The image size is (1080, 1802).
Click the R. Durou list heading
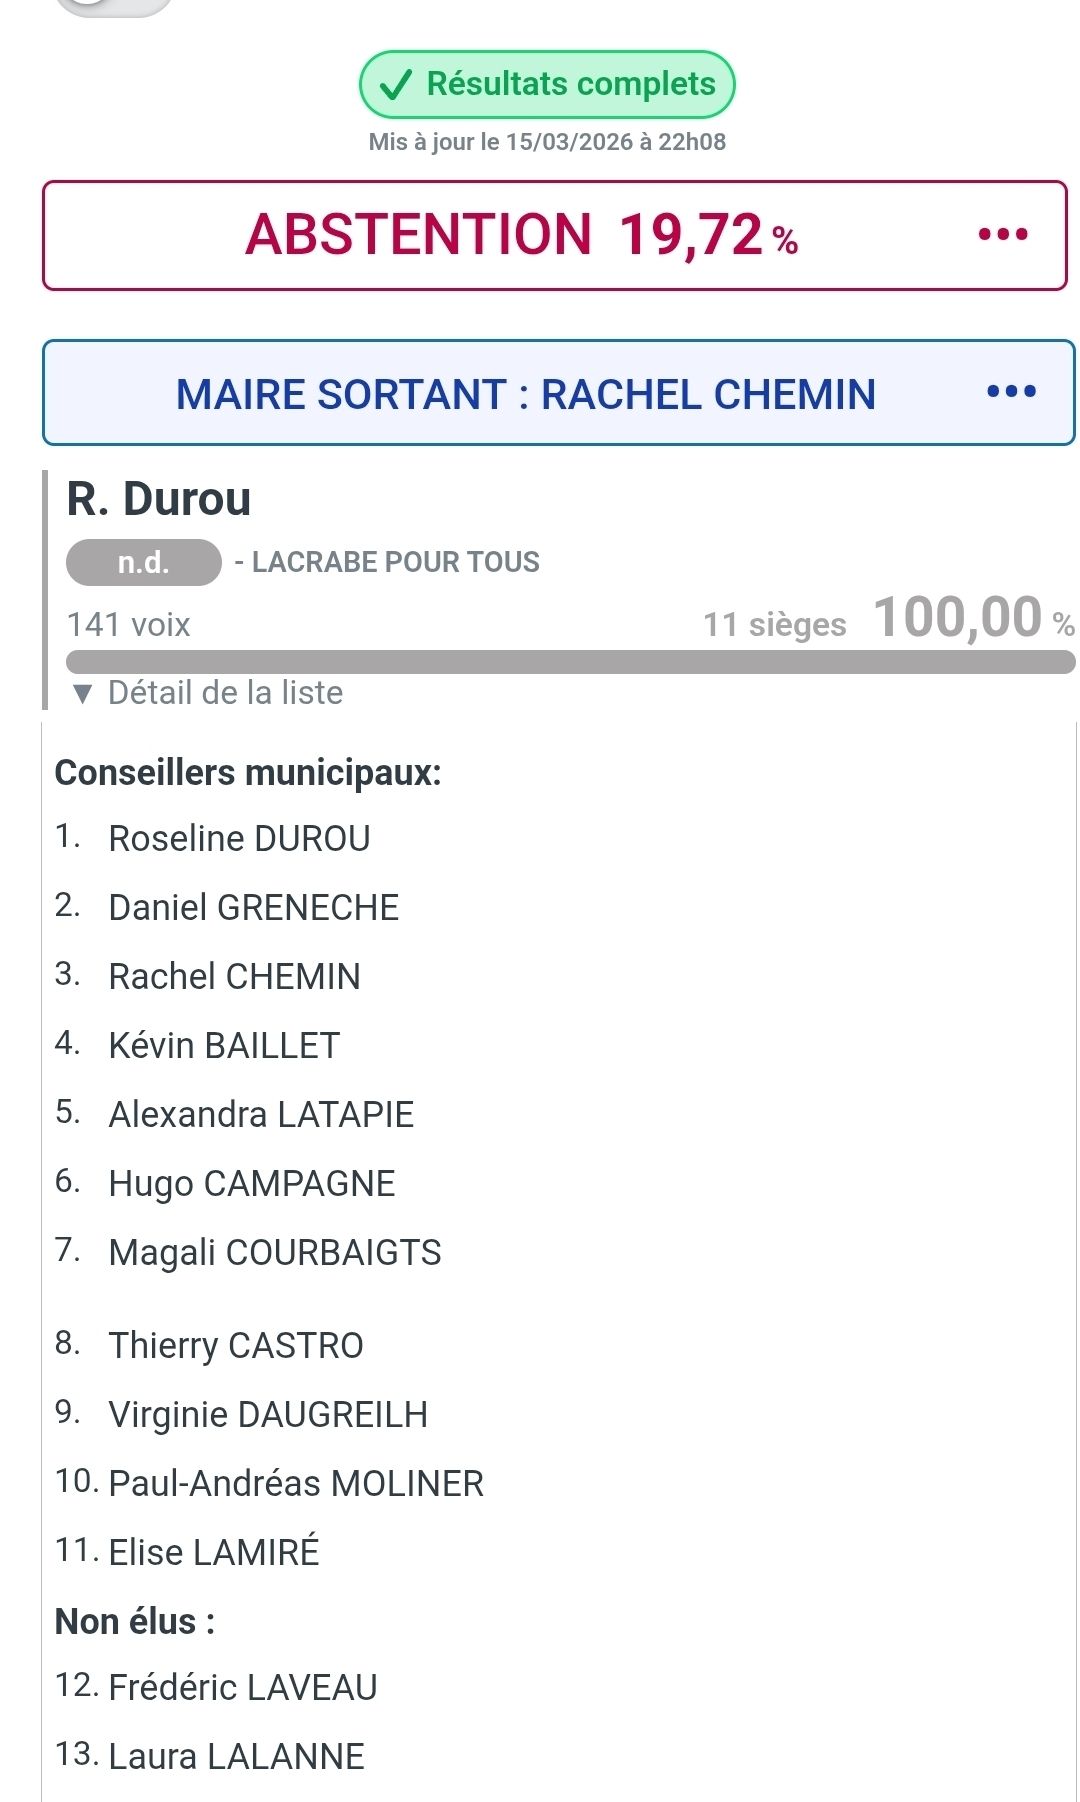[158, 499]
